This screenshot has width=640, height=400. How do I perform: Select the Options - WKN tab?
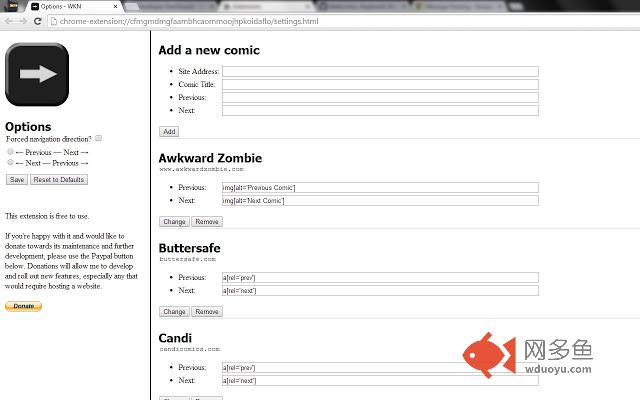(x=73, y=7)
